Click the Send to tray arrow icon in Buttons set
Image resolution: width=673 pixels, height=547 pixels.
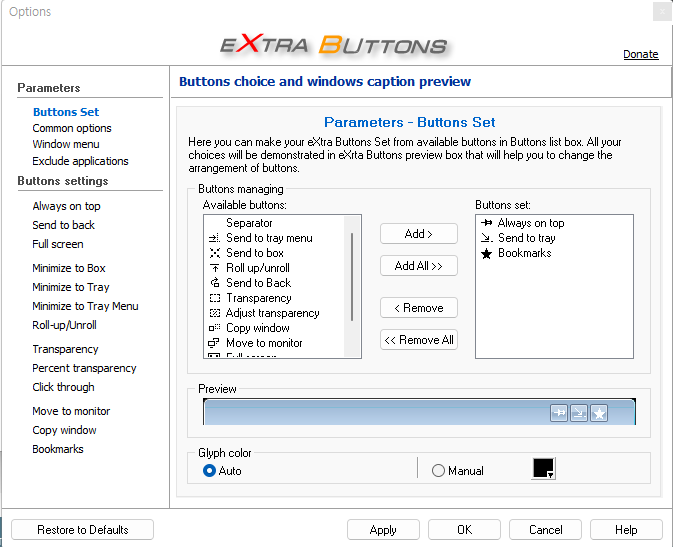click(487, 238)
